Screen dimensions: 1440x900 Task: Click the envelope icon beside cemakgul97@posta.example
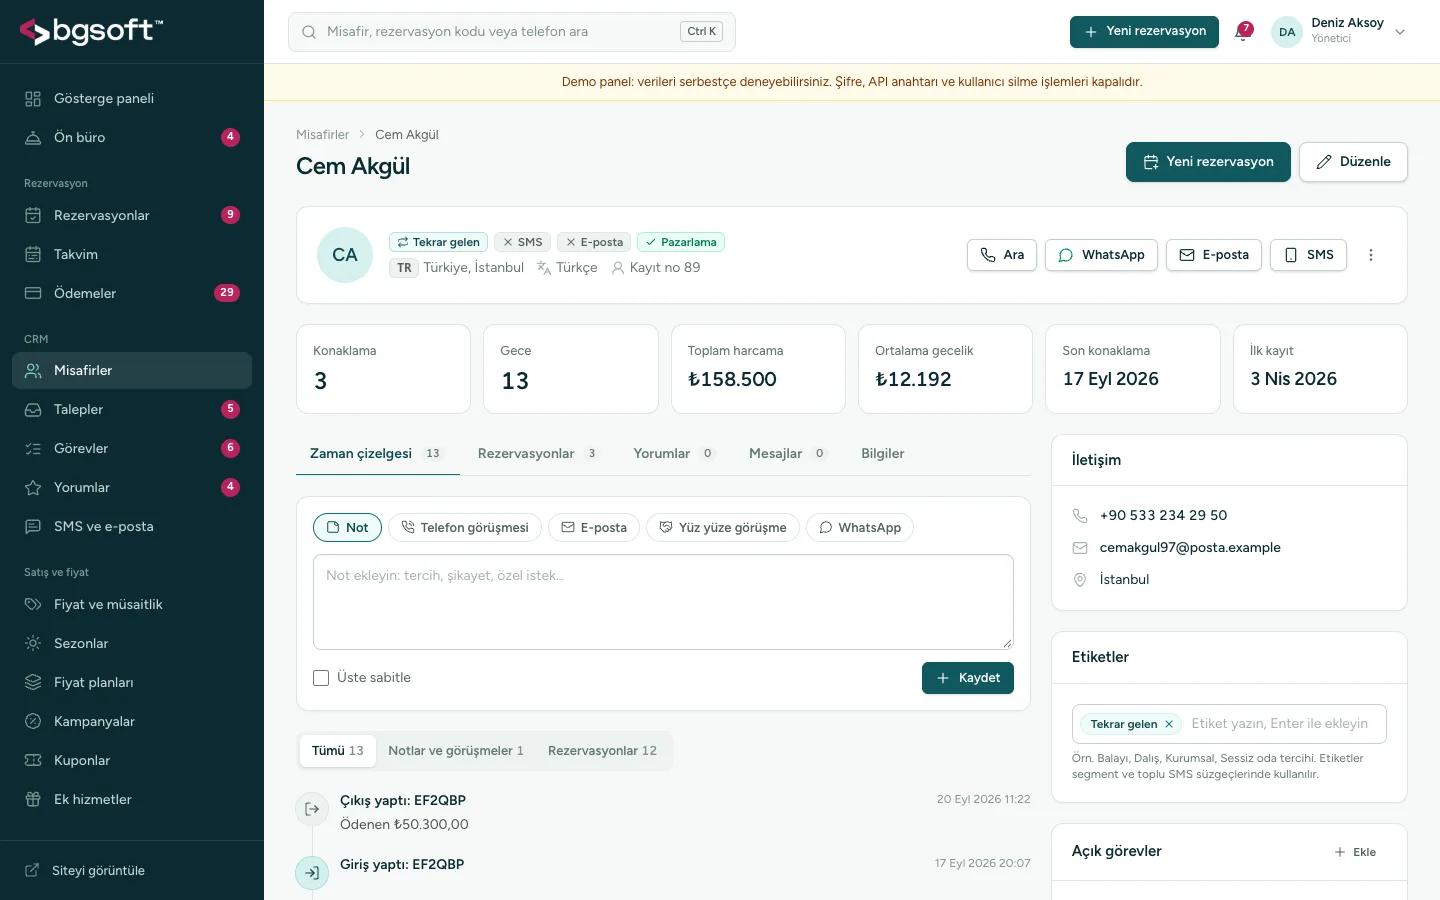point(1080,547)
